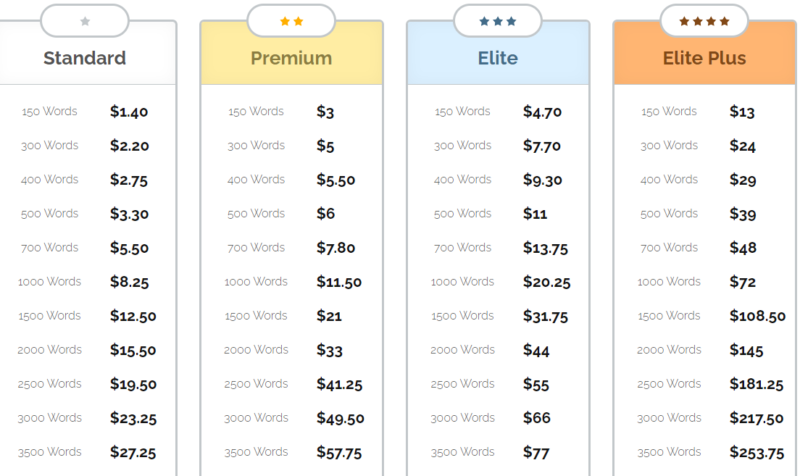The width and height of the screenshot is (800, 476).
Task: Pick Standard 3500 Words at $27.25
Action: 133,452
